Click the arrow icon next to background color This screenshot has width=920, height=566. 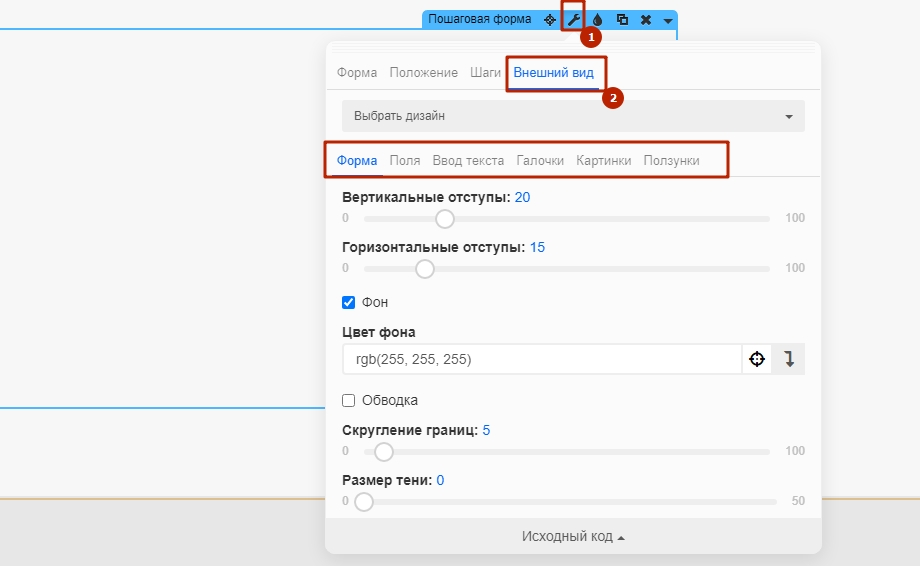pyautogui.click(x=789, y=359)
